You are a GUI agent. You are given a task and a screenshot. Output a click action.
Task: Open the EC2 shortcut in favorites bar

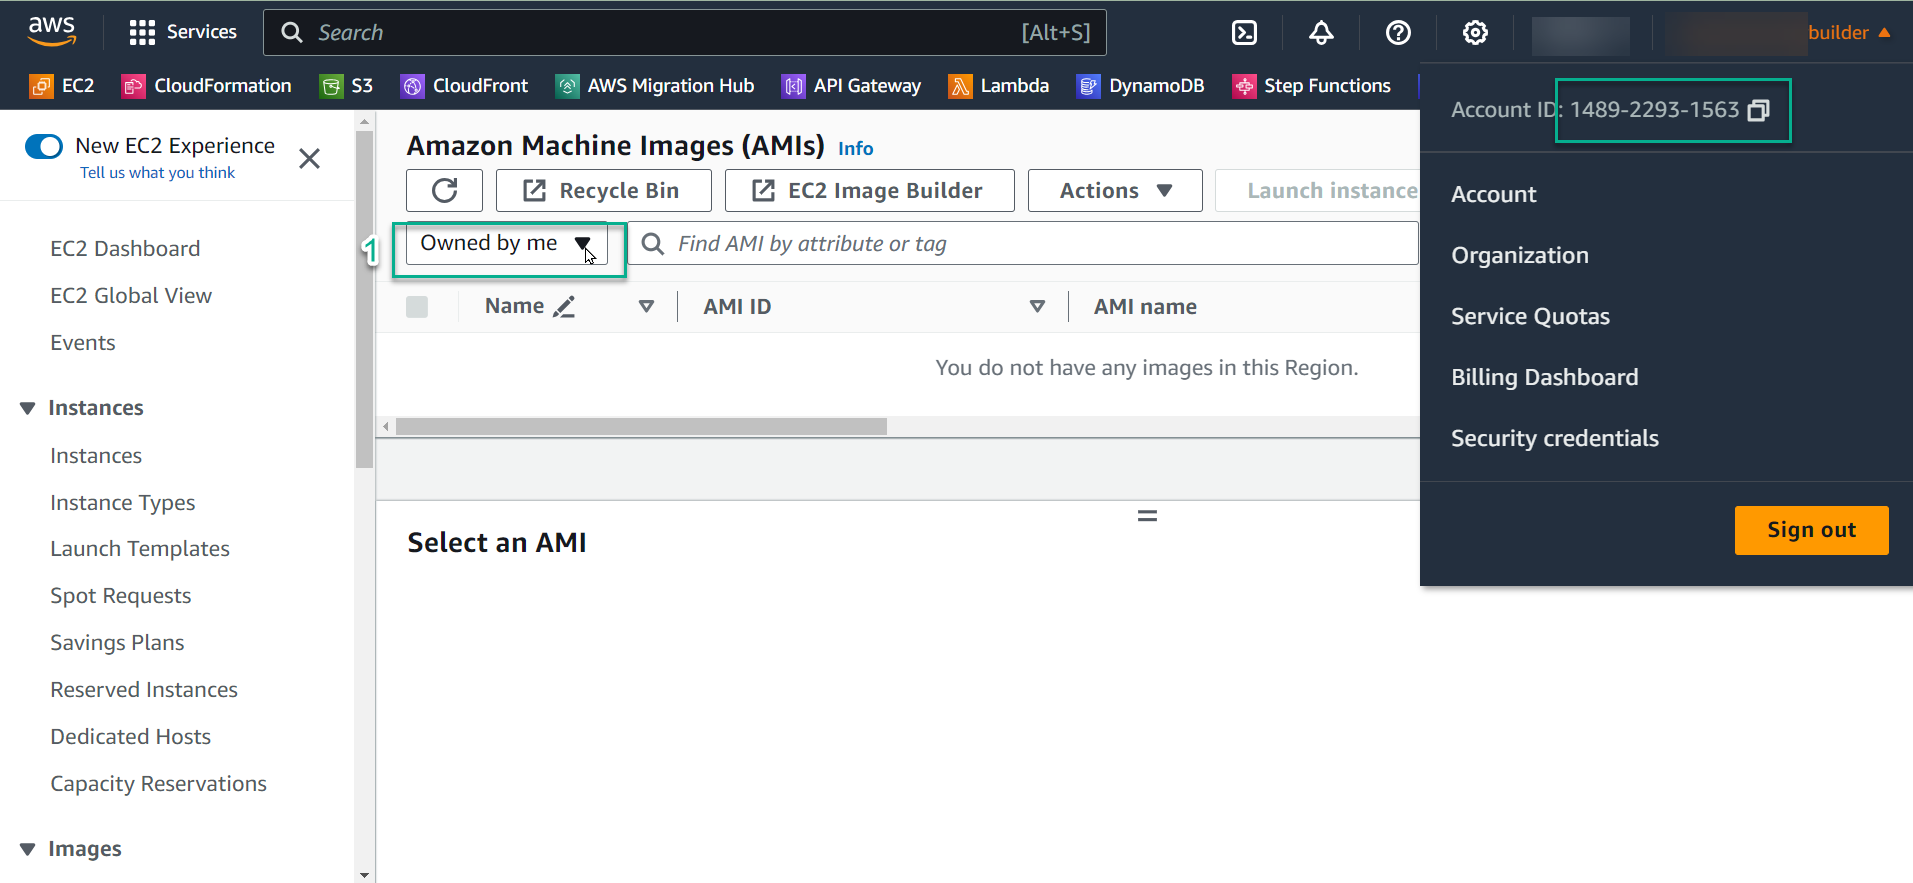pos(62,86)
